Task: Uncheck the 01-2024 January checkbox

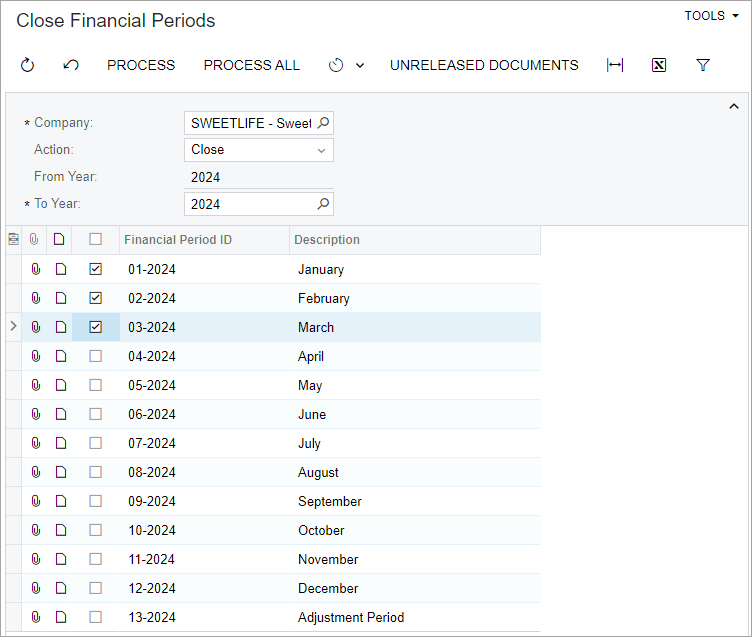Action: tap(96, 269)
